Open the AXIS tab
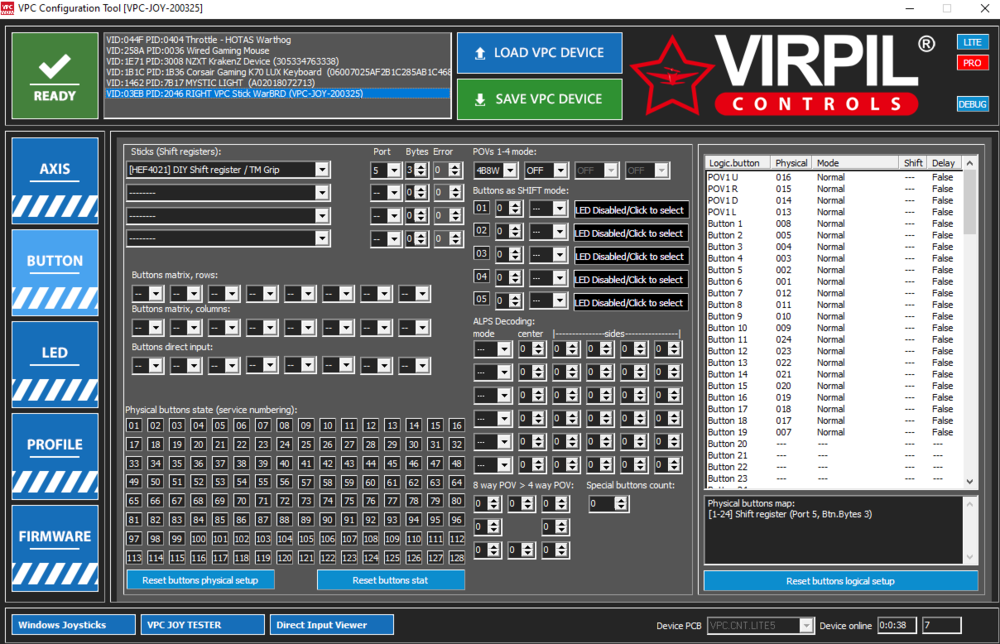1000x644 pixels. [55, 180]
